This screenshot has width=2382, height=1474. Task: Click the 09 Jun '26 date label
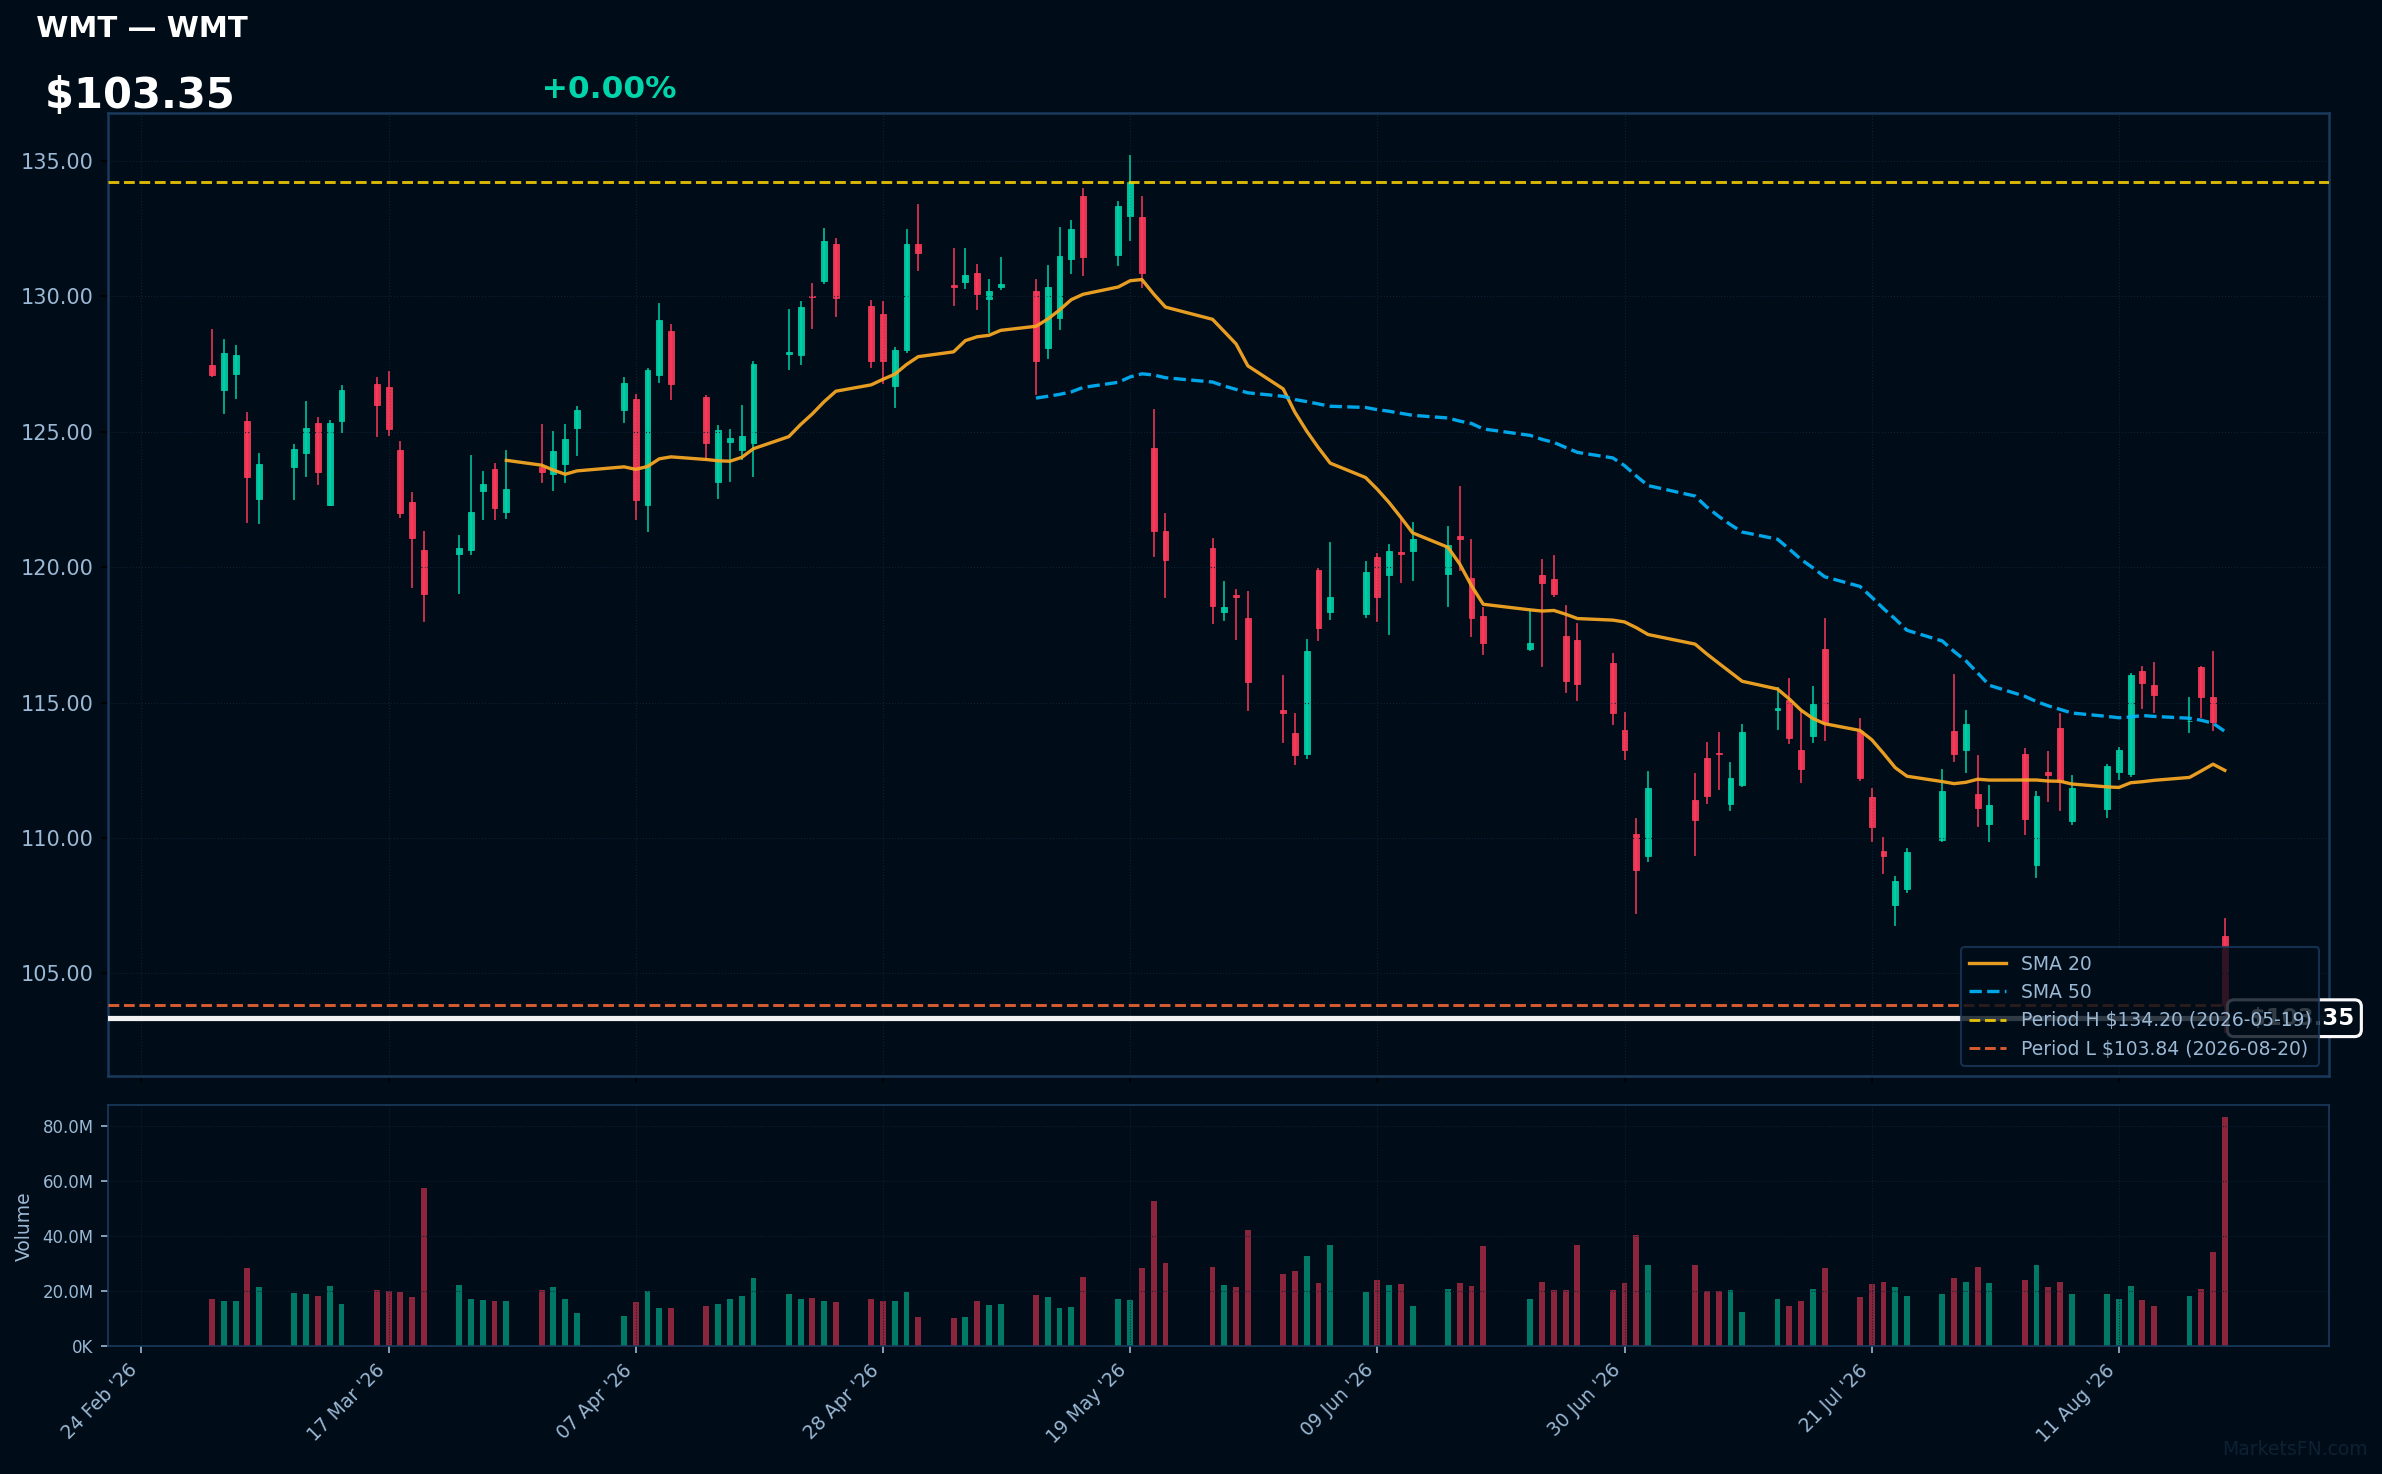[x=1336, y=1400]
